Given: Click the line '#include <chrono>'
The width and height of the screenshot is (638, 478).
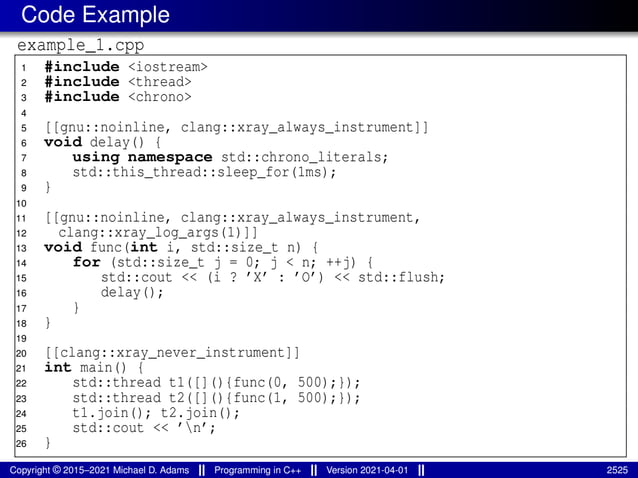Looking at the screenshot, I should point(118,97).
